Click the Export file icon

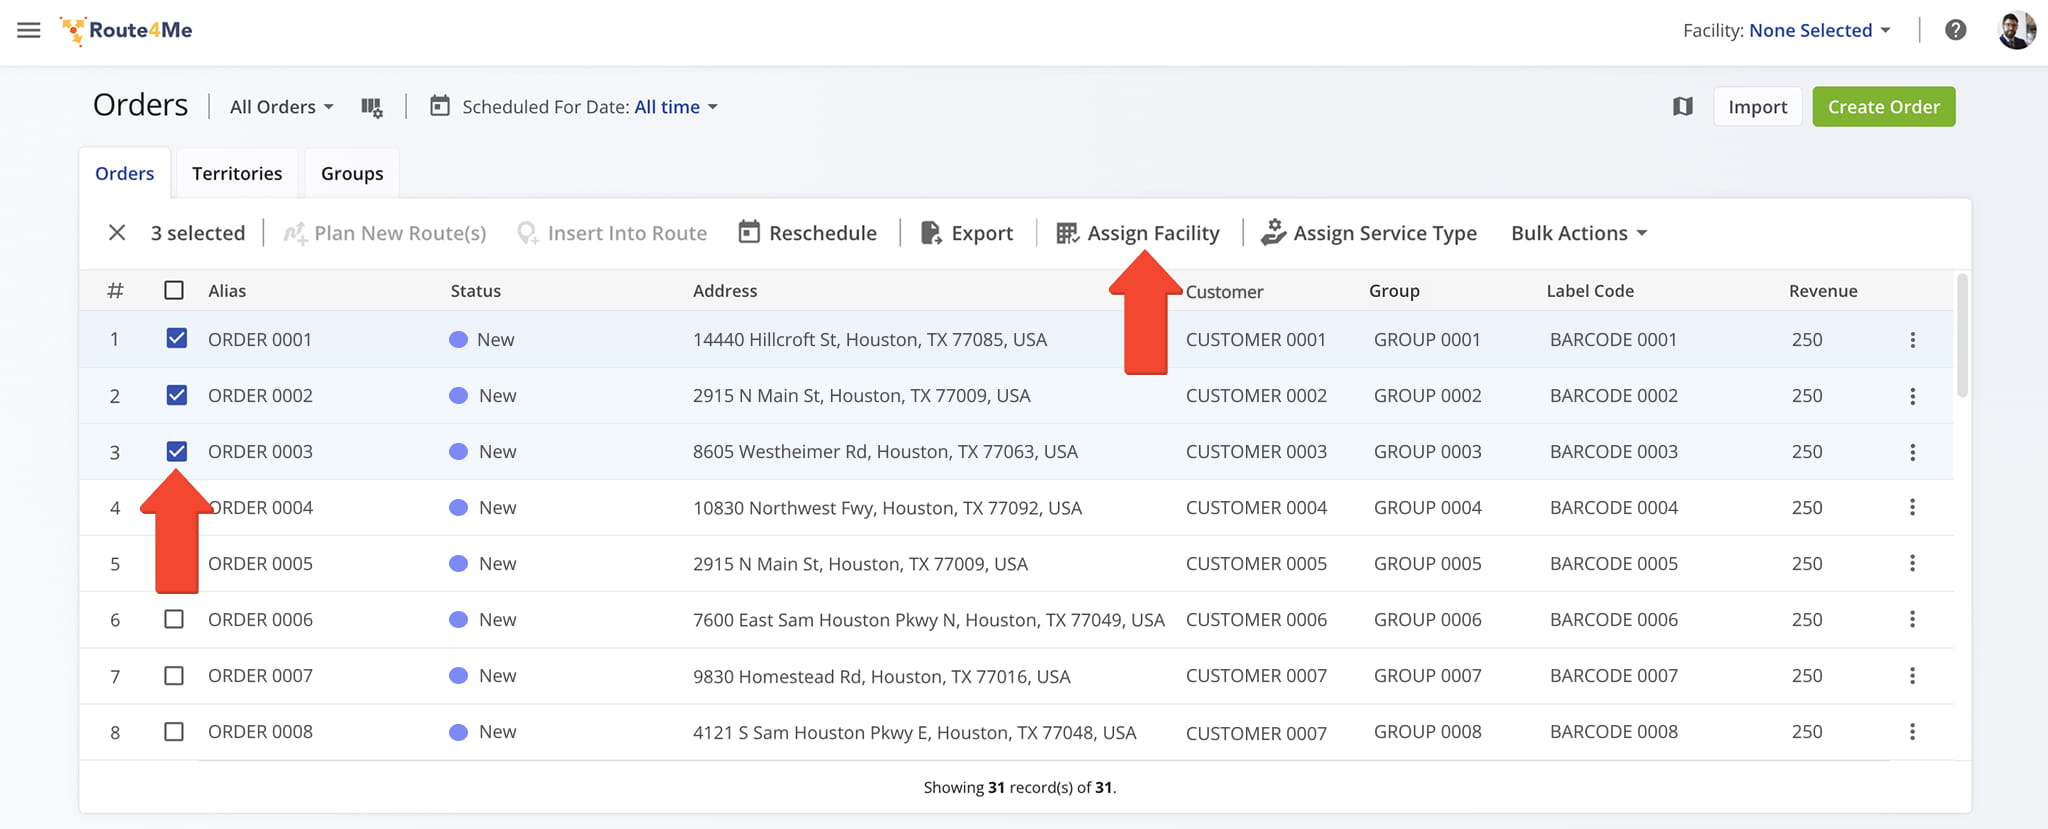(x=930, y=233)
